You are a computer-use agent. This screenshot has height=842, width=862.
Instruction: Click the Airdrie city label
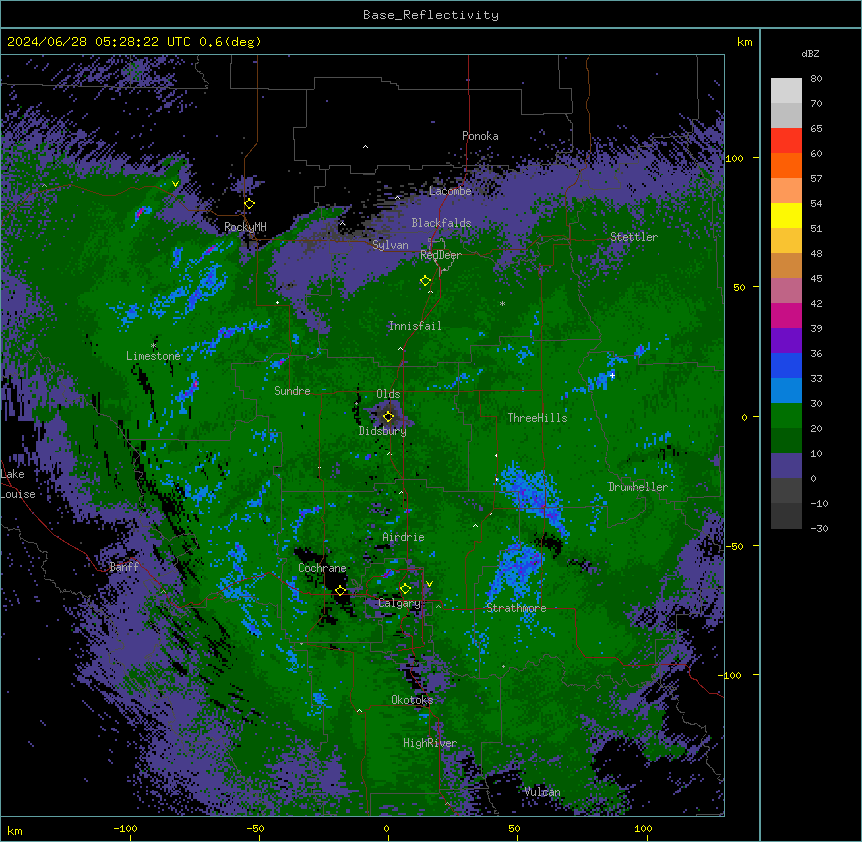(x=403, y=537)
